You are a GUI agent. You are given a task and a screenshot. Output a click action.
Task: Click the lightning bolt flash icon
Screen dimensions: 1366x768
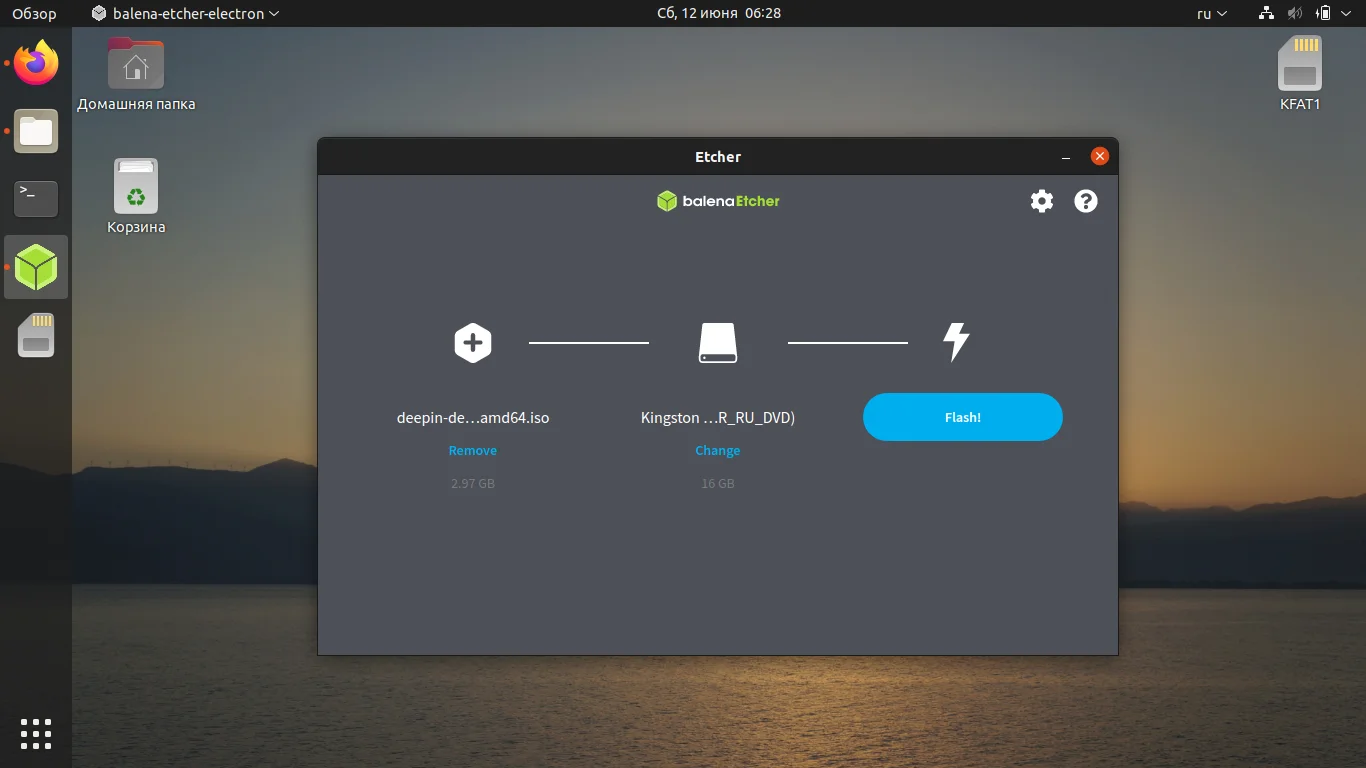point(957,342)
